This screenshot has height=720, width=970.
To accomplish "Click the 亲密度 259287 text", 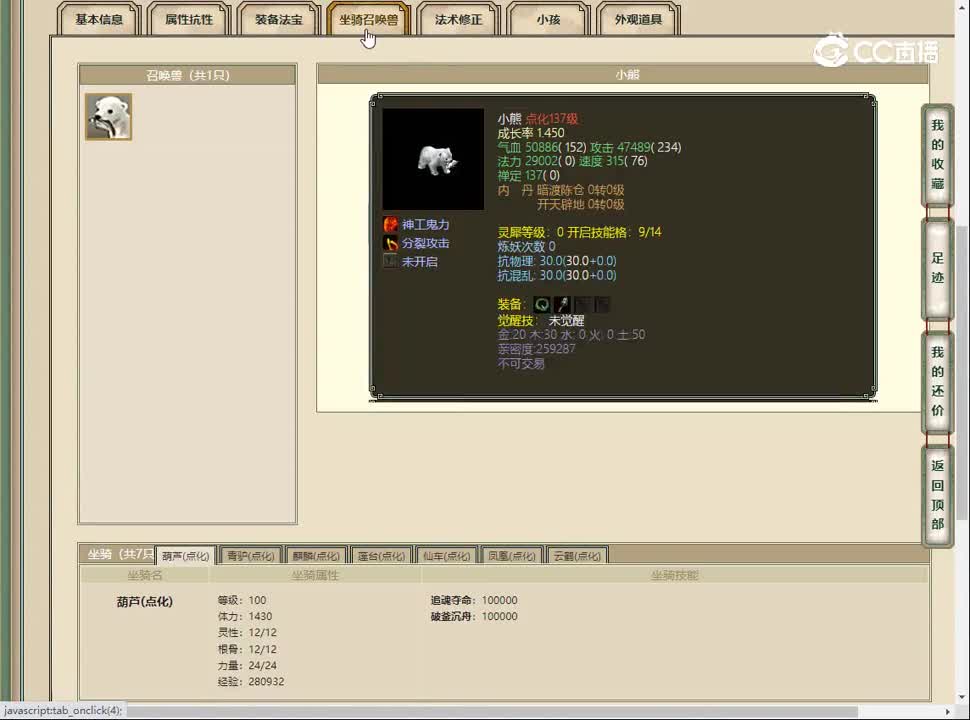I will (x=536, y=349).
